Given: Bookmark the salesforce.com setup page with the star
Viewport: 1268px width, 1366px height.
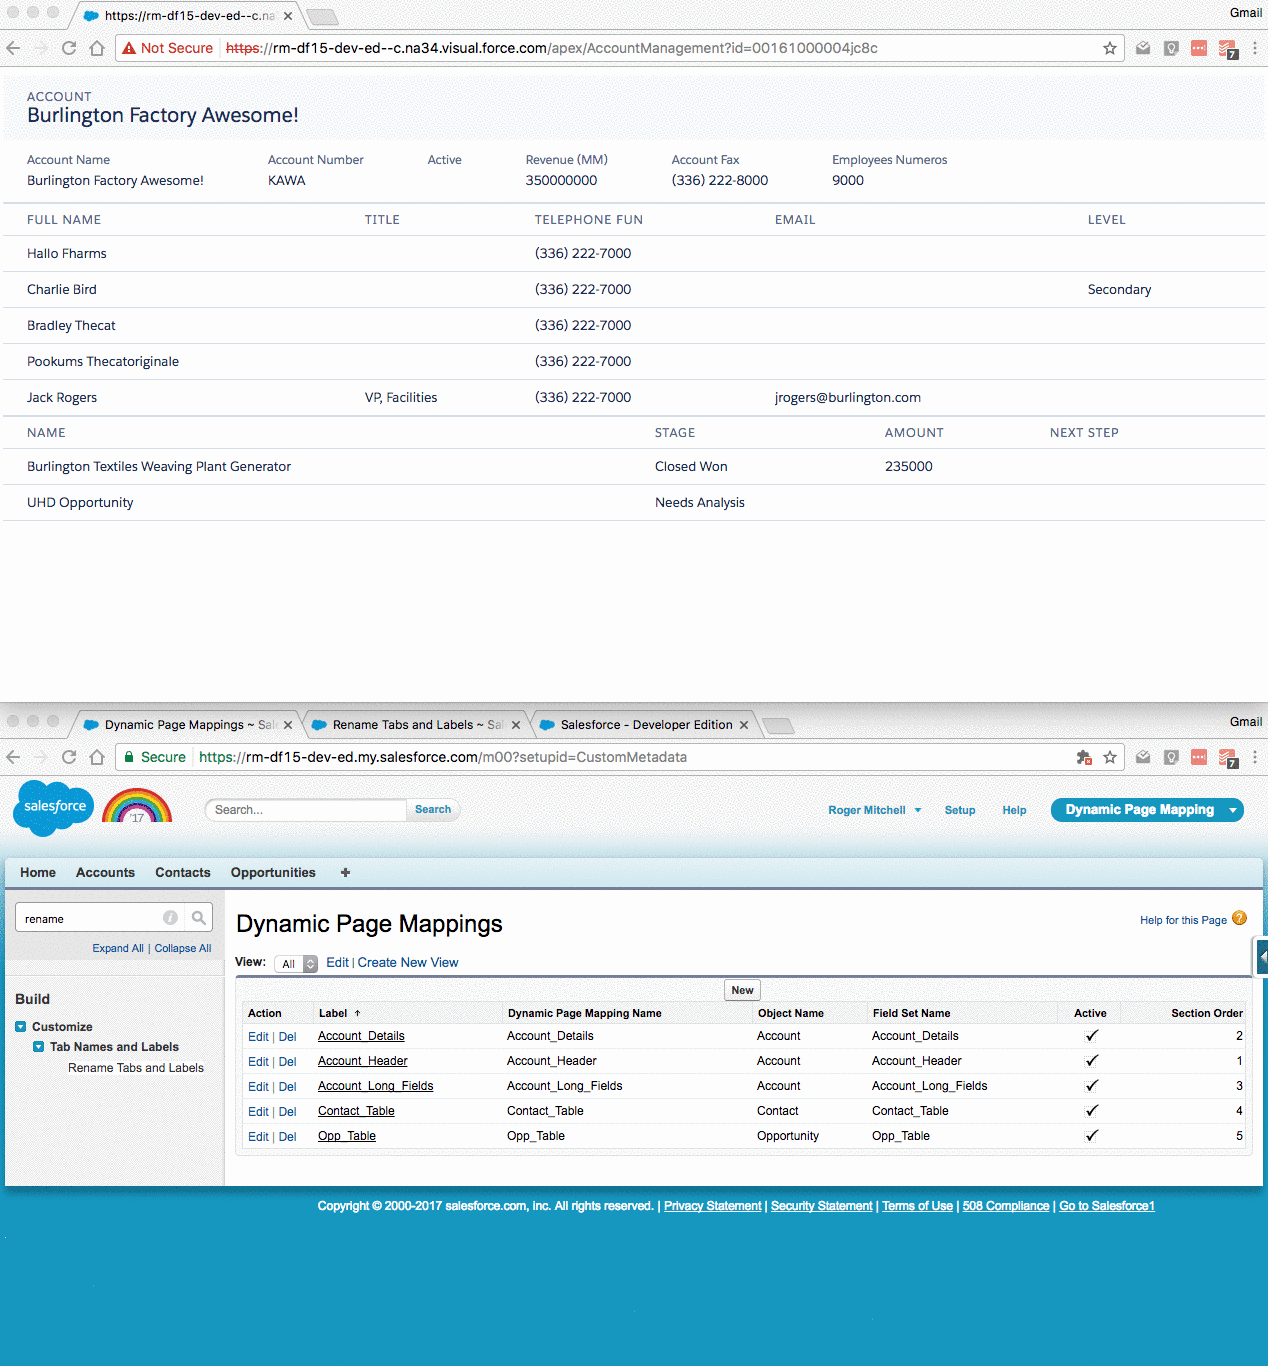Looking at the screenshot, I should [1110, 757].
